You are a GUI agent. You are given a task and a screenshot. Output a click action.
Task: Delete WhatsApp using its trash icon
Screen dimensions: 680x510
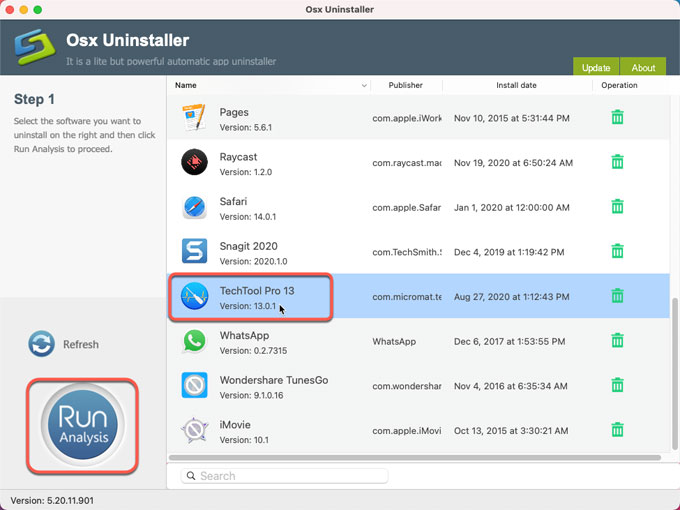click(x=617, y=340)
